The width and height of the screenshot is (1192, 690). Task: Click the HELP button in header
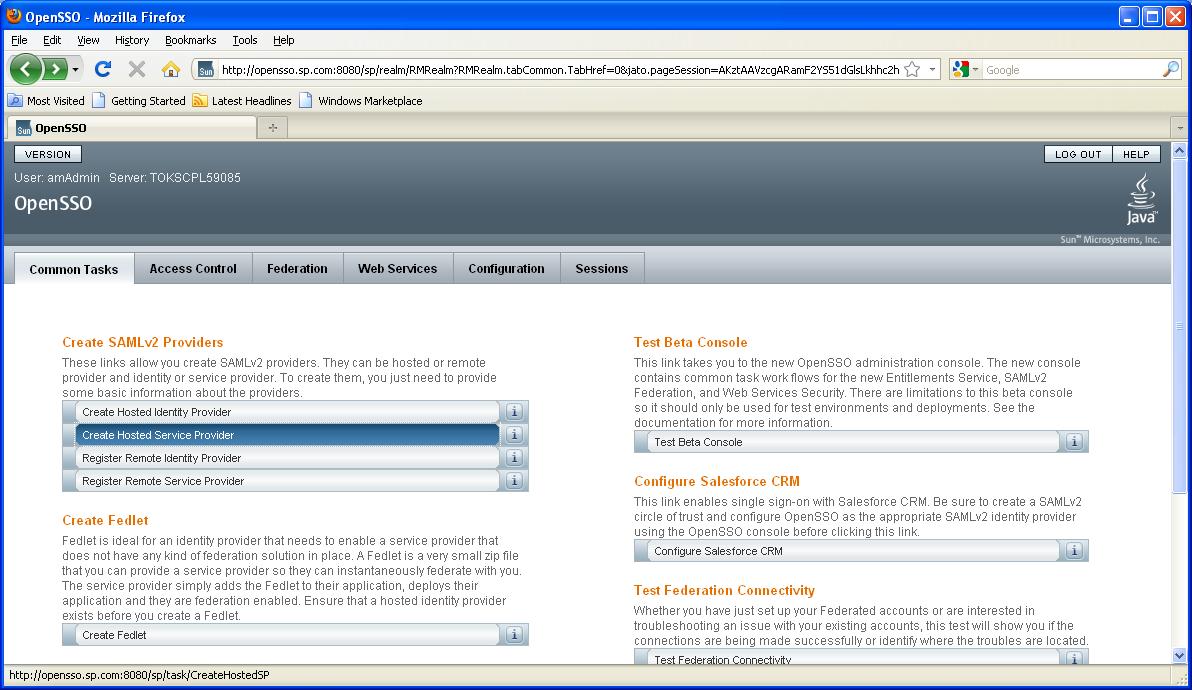click(1137, 154)
